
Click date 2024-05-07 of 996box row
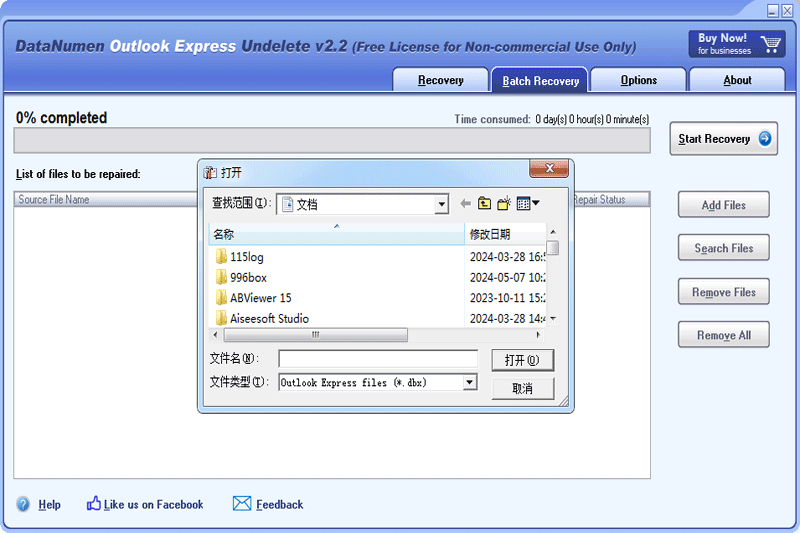point(508,277)
